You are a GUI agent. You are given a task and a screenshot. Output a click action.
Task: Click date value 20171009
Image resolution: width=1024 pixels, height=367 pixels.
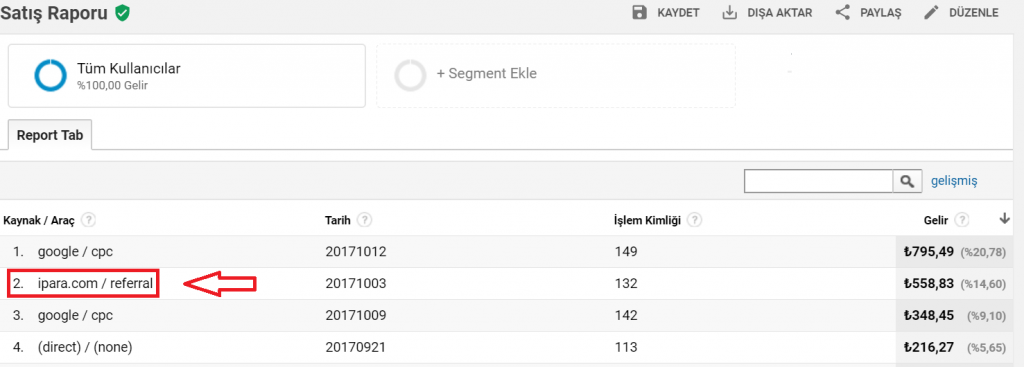(355, 315)
